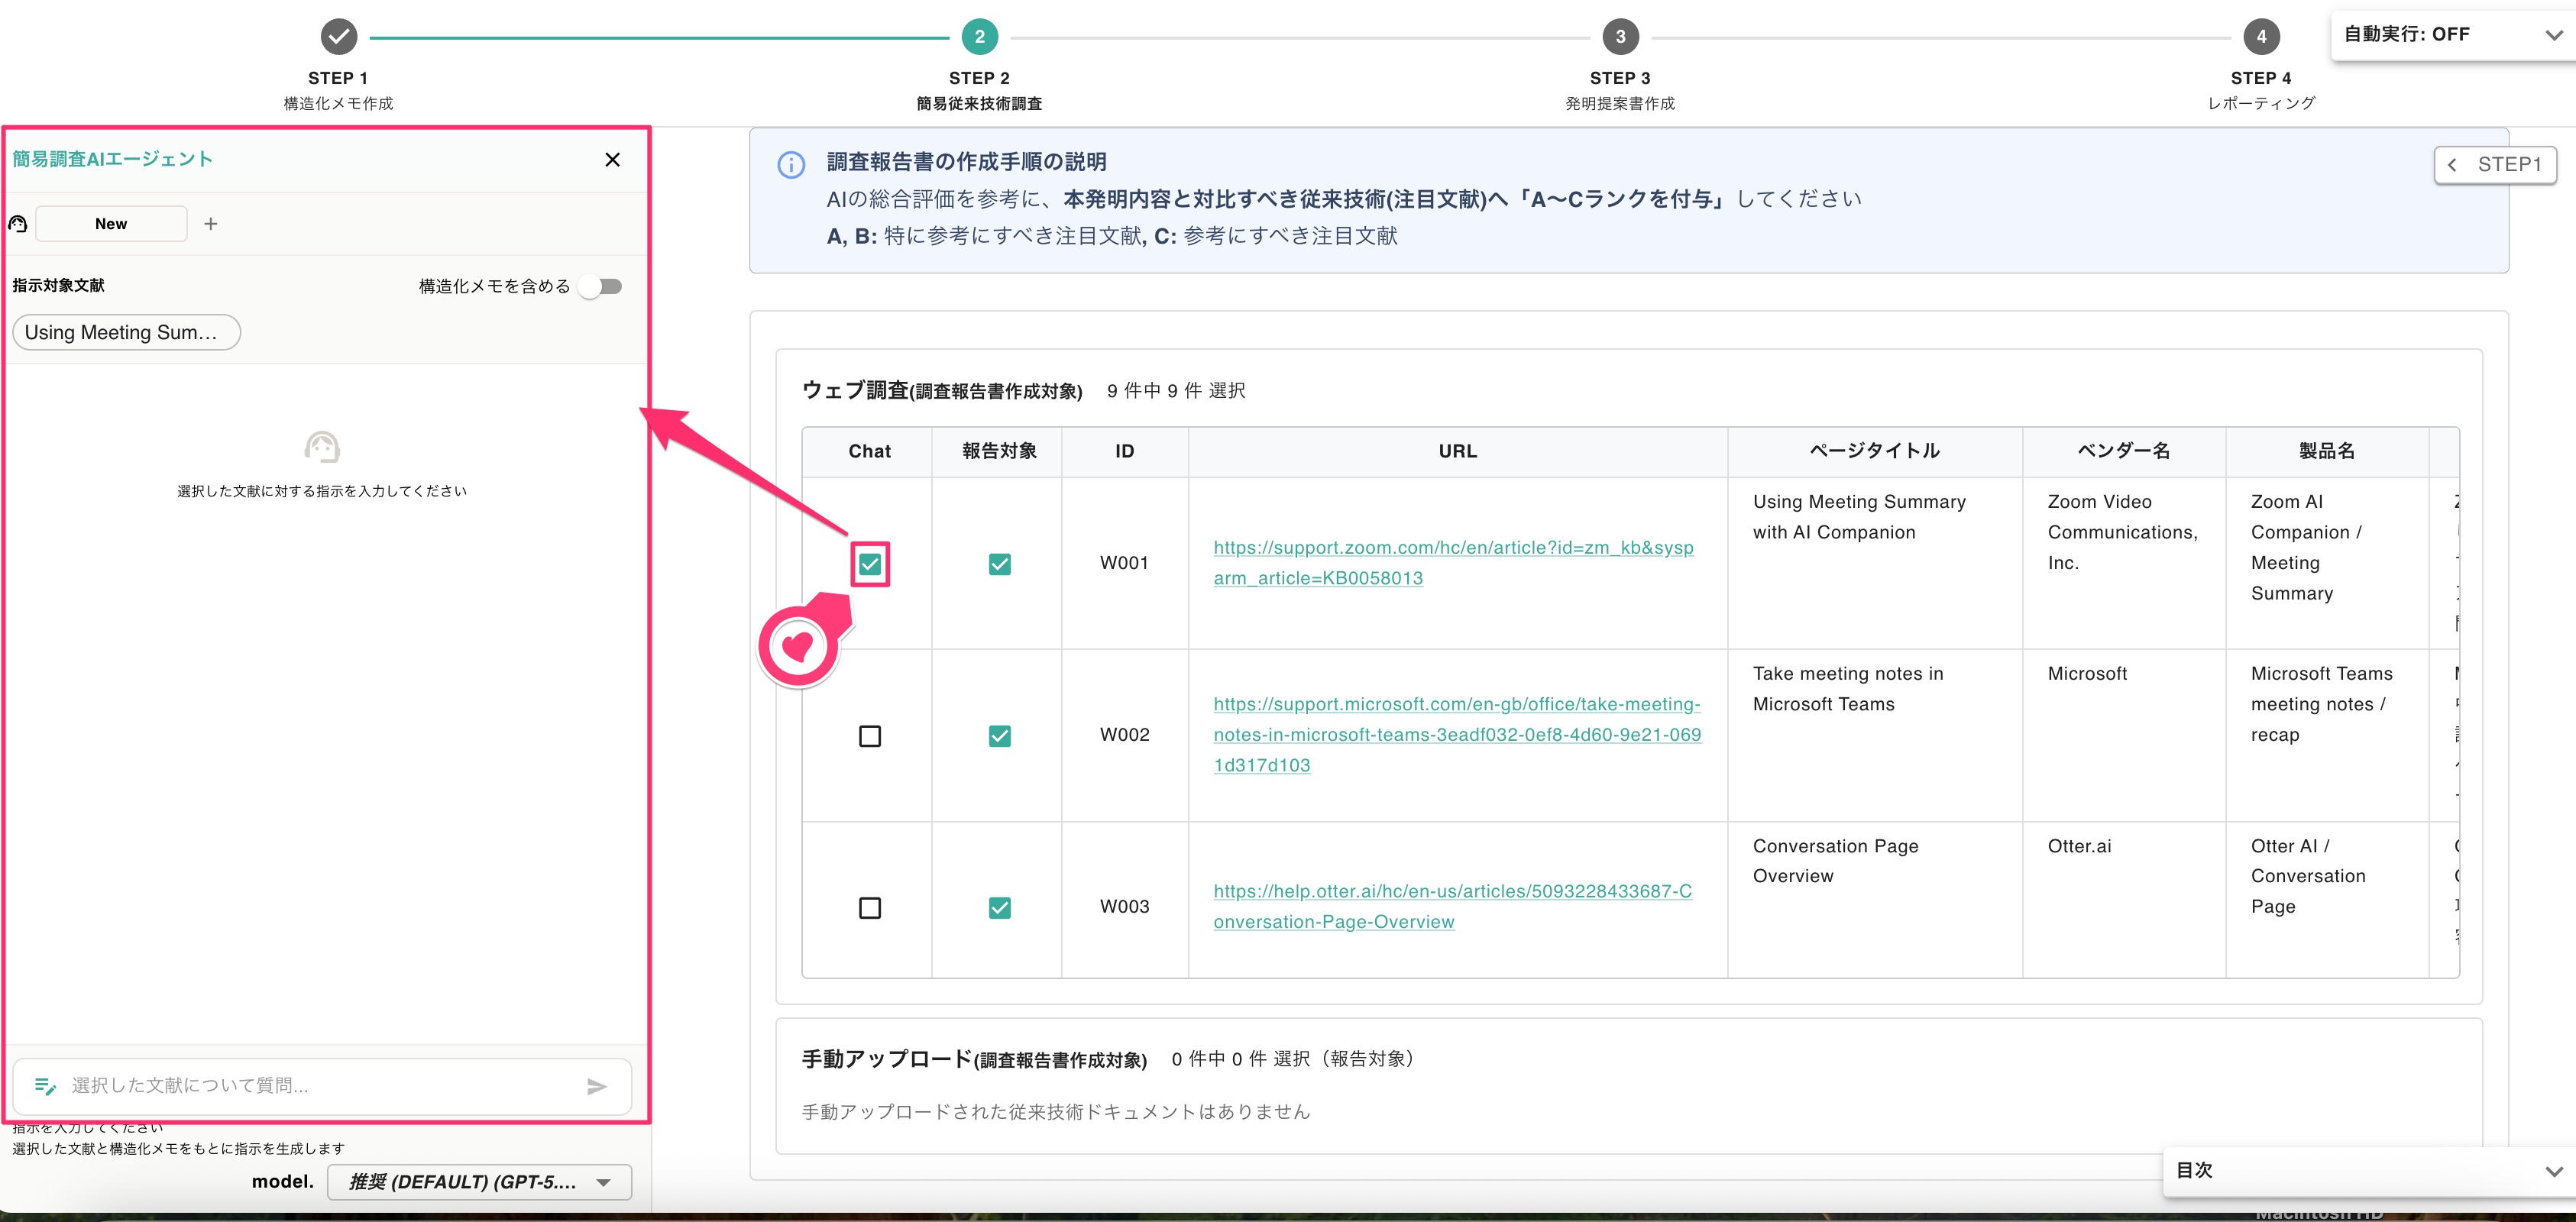
Task: Close the 簡易調査AIエージェント panel
Action: 612,160
